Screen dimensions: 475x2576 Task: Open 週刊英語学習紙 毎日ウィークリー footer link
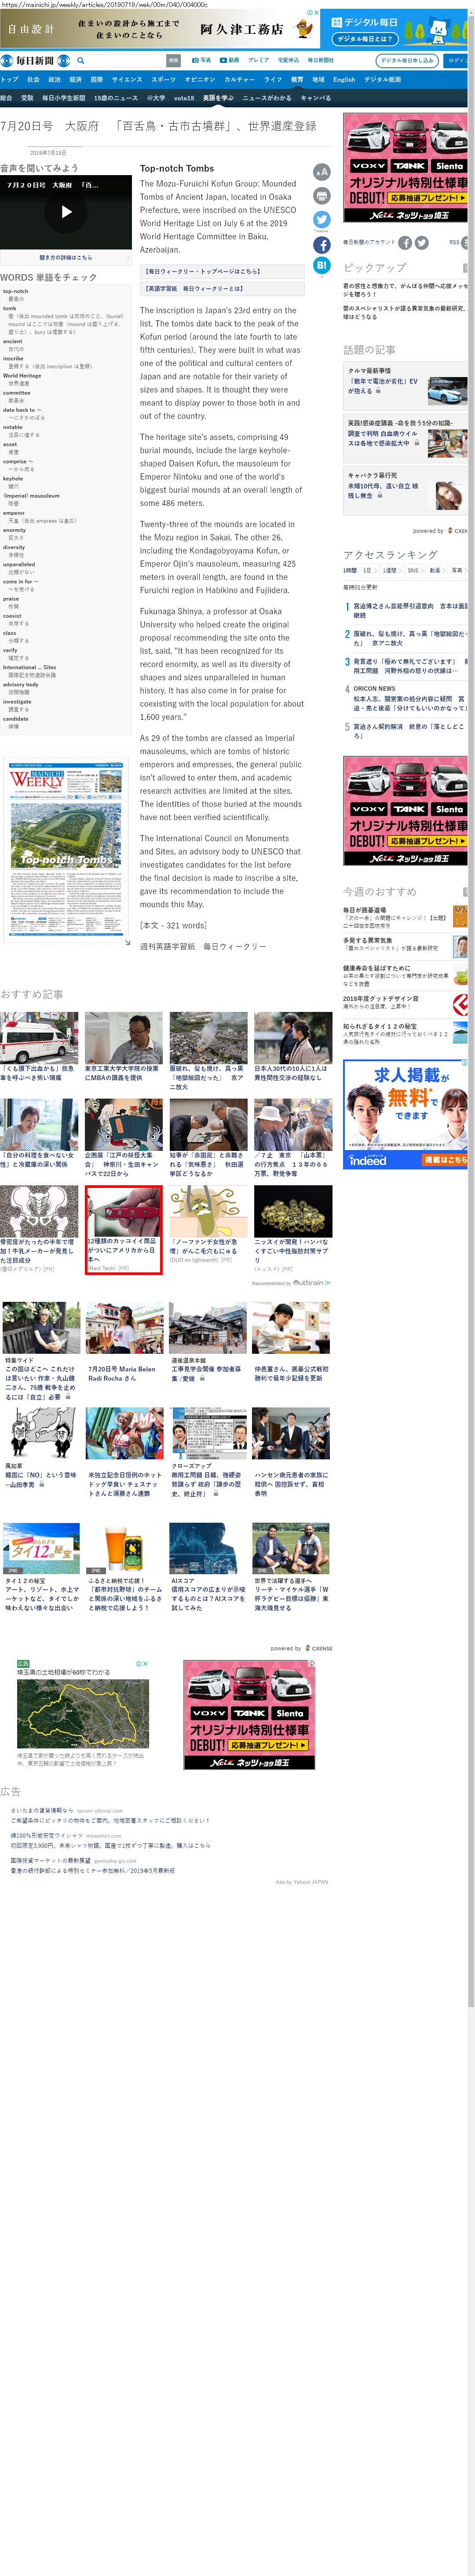point(203,946)
